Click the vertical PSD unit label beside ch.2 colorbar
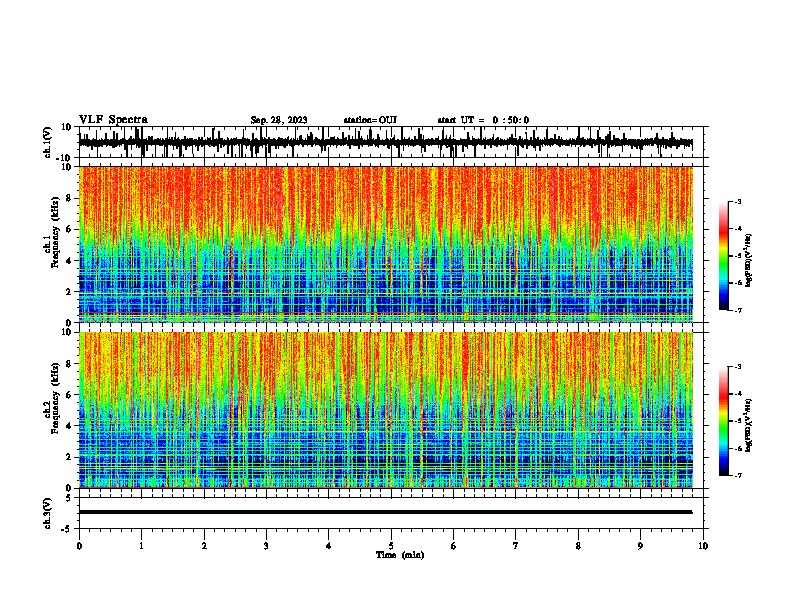The width and height of the screenshot is (792, 612). 748,425
